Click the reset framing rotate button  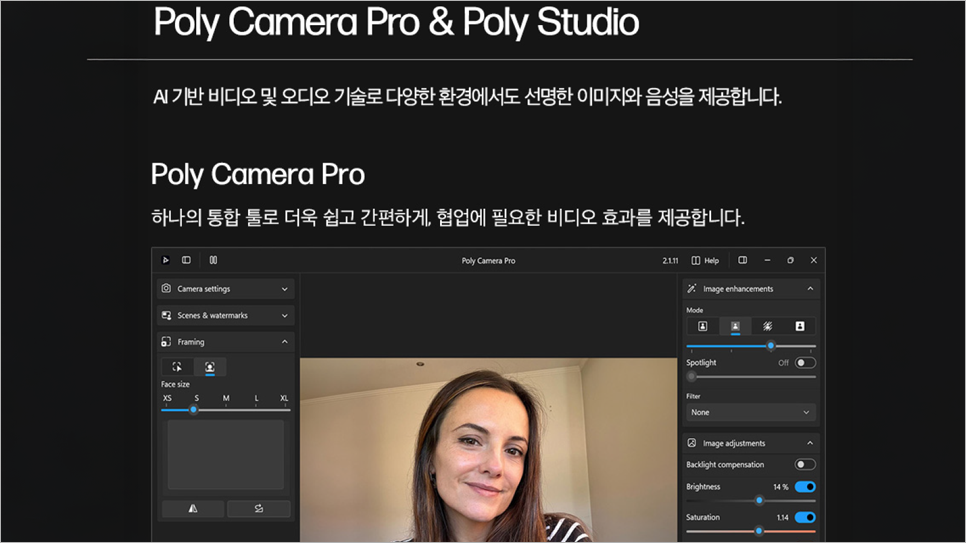click(259, 508)
